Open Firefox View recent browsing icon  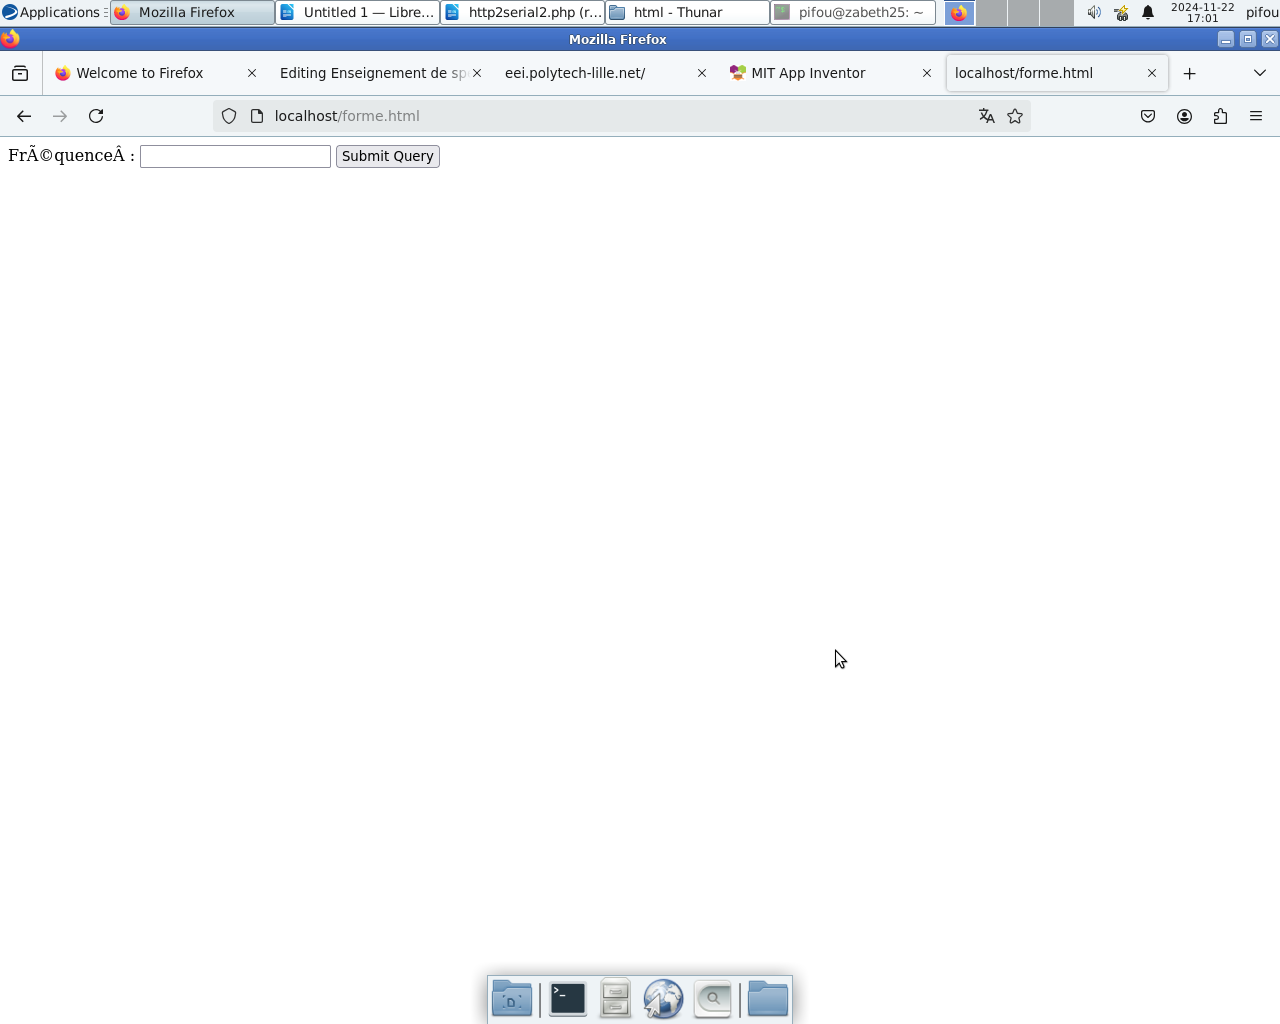point(20,73)
